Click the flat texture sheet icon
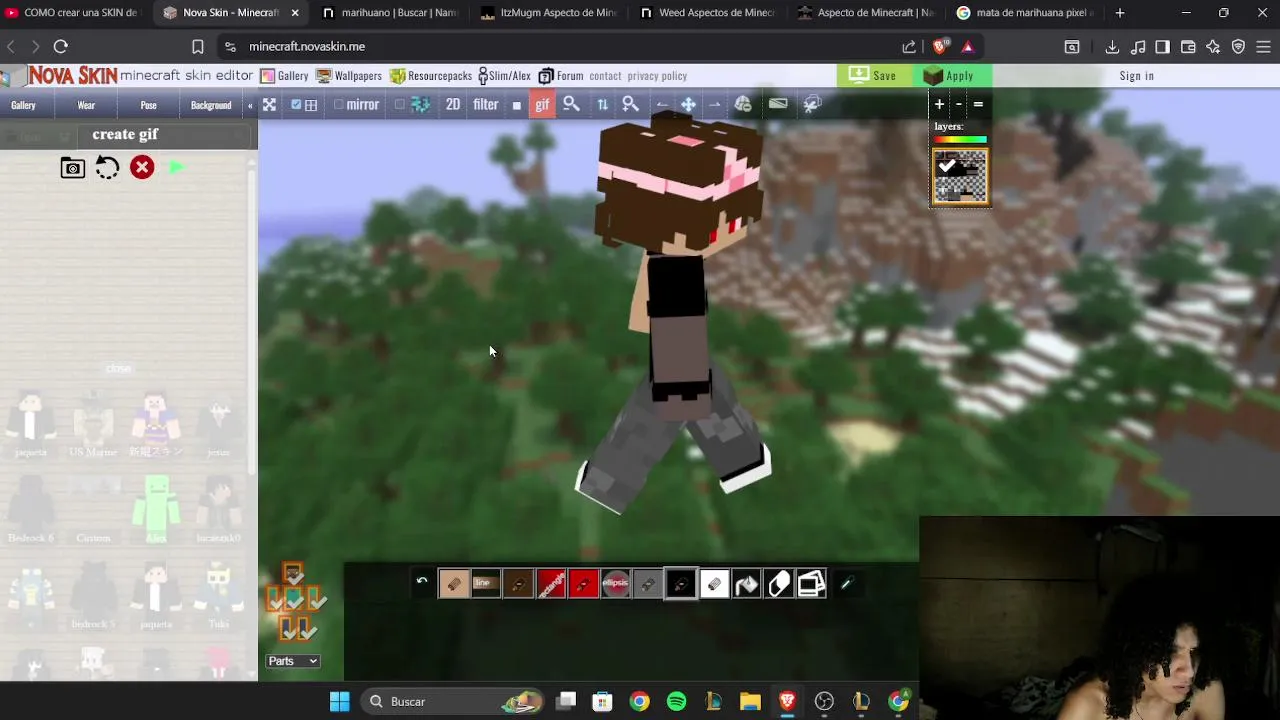This screenshot has width=1280, height=720. (778, 104)
